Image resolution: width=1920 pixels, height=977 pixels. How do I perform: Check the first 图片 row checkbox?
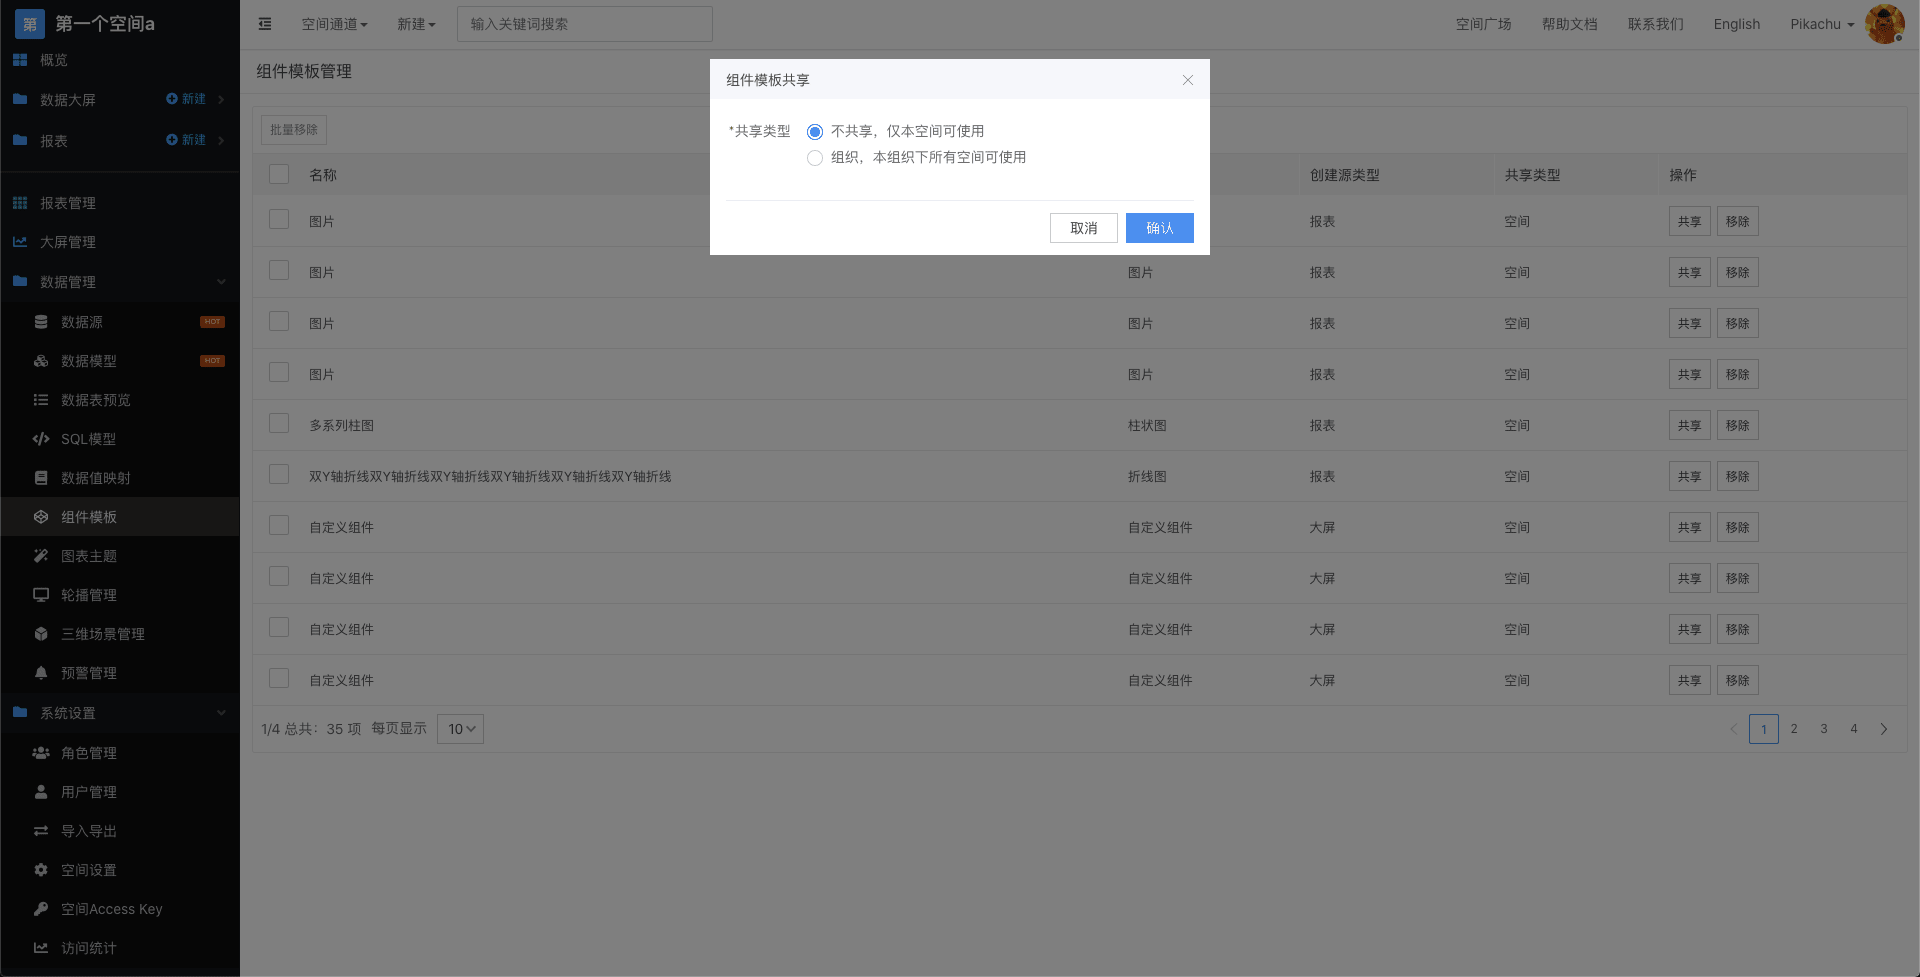pyautogui.click(x=279, y=219)
